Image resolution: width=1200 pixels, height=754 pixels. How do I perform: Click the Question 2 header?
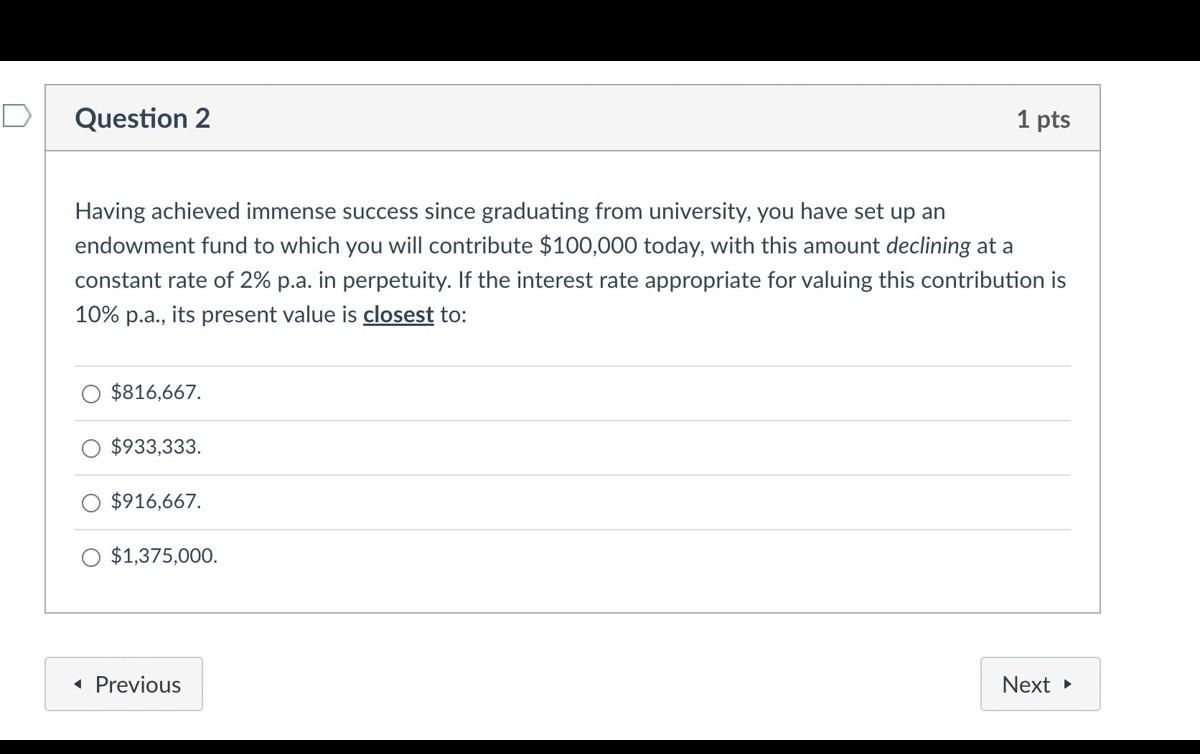click(141, 117)
